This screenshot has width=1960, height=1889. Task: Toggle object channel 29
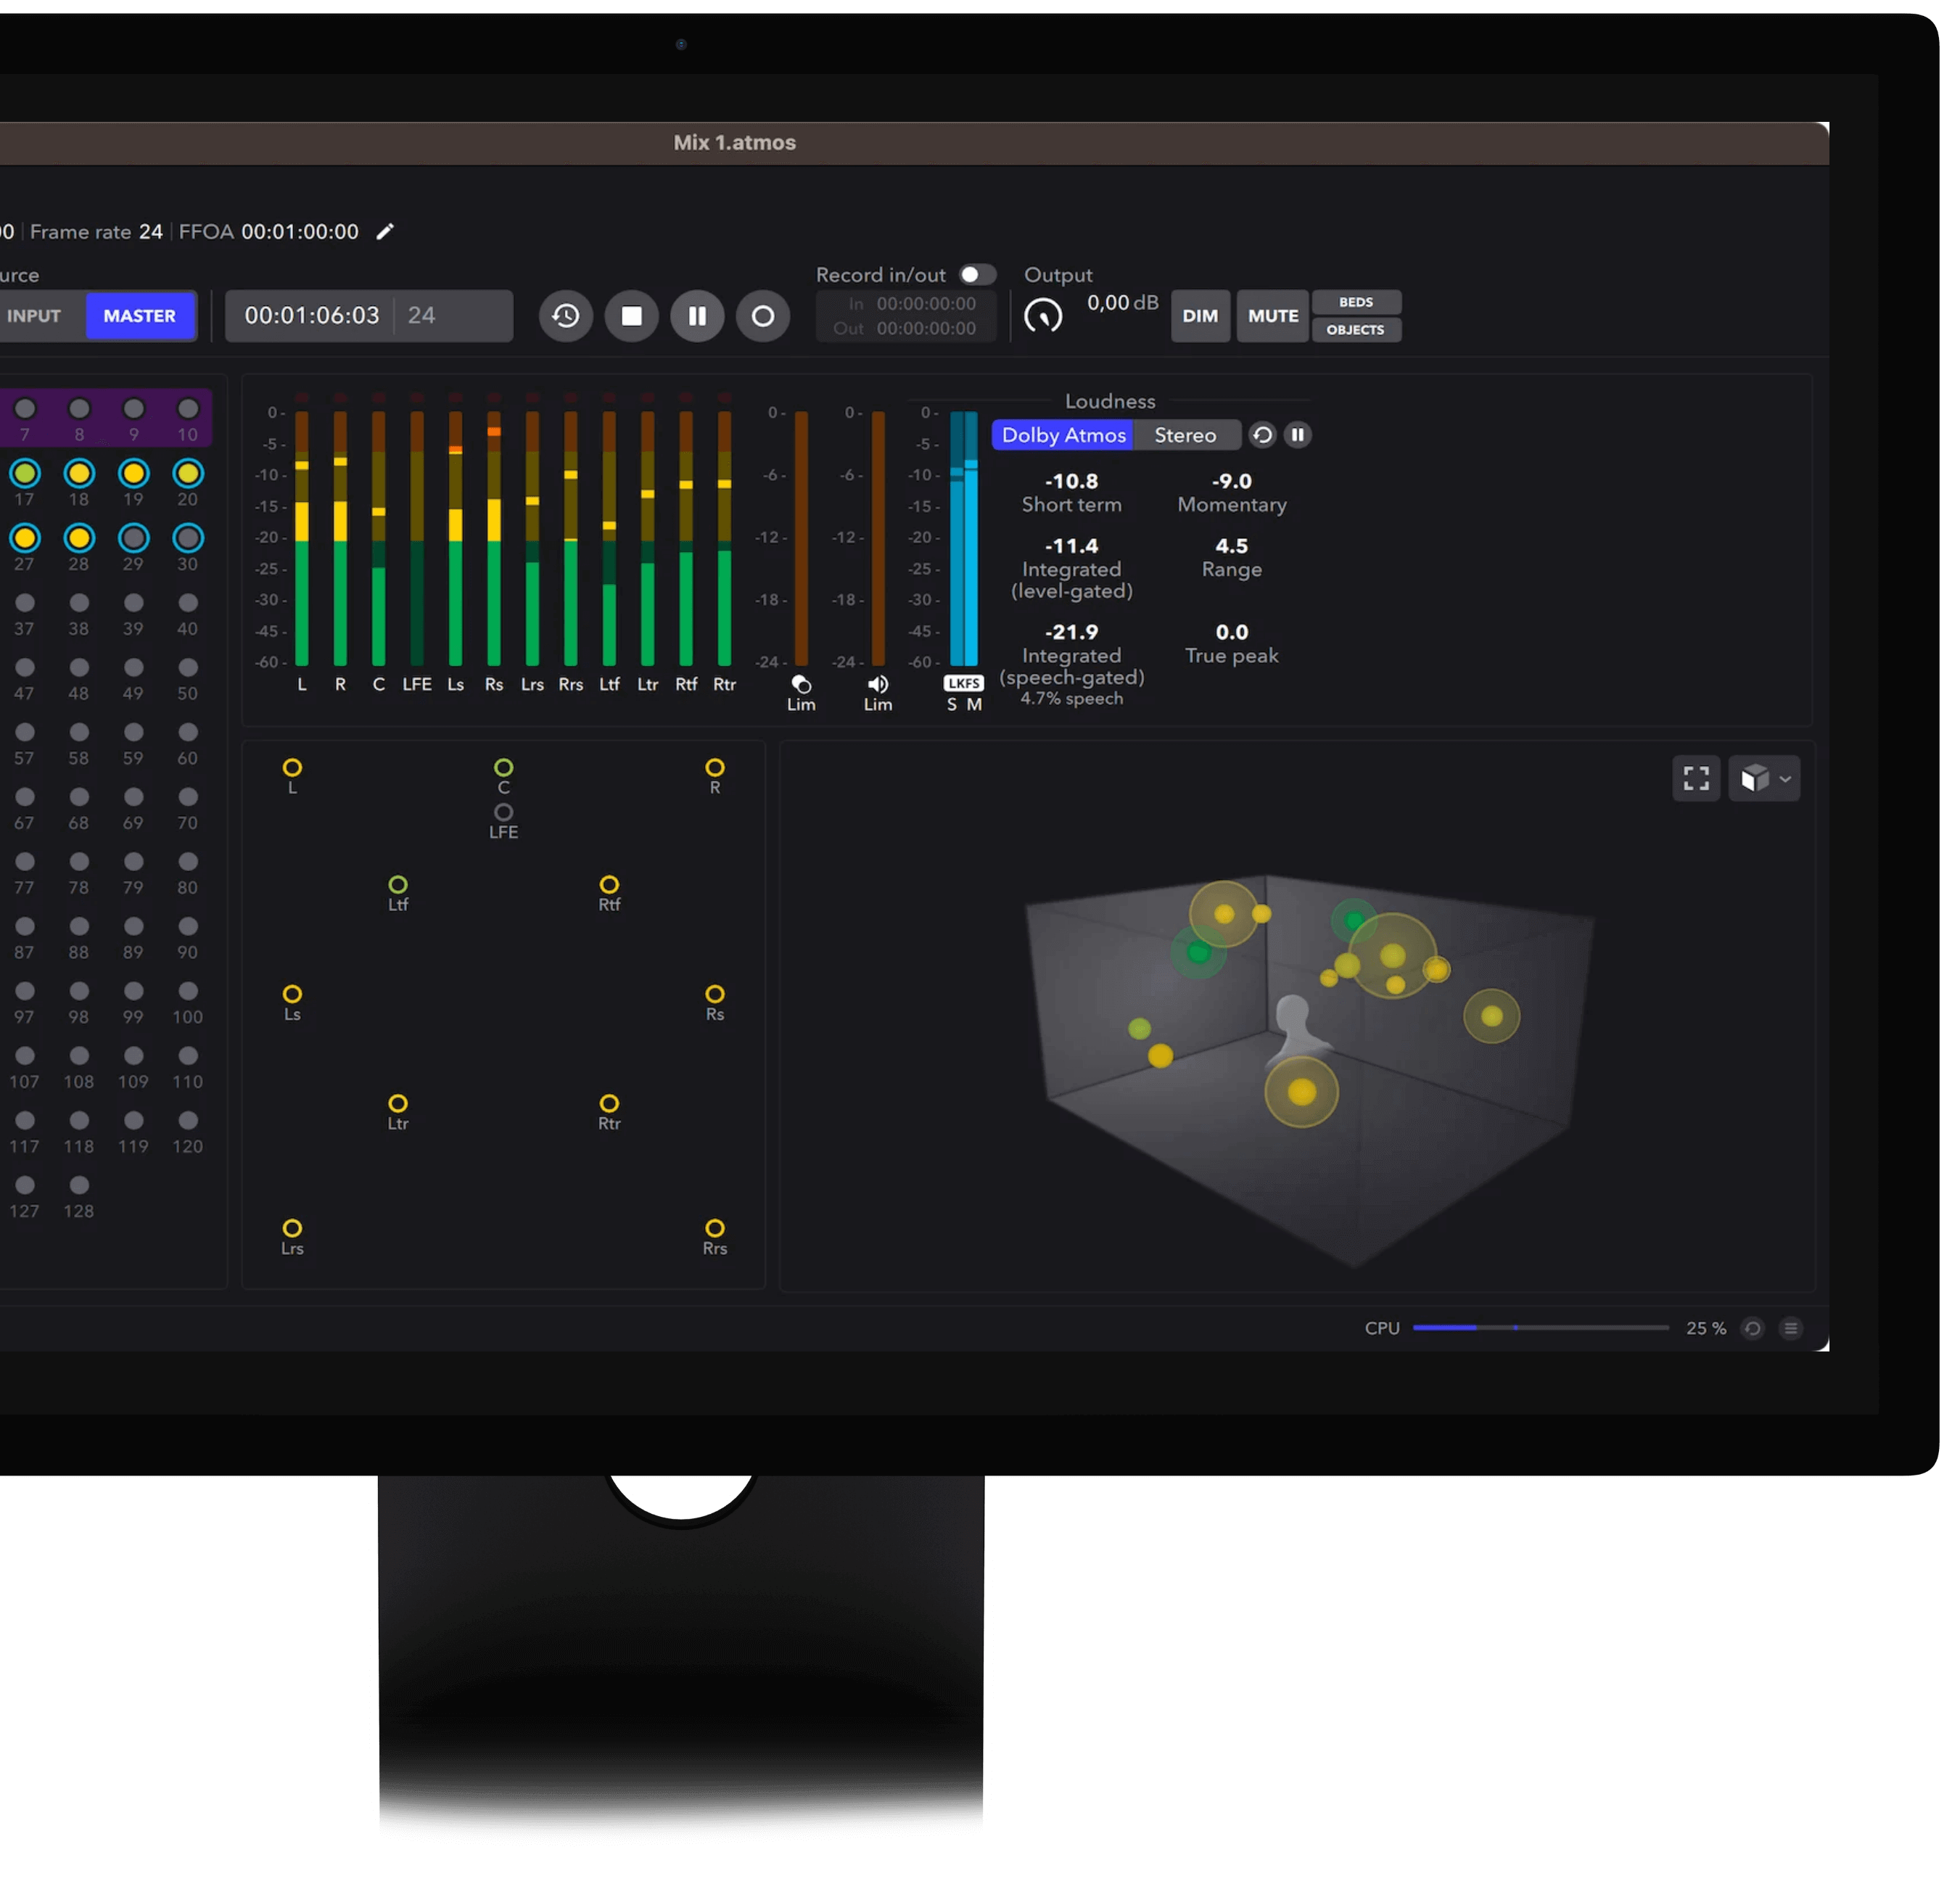click(134, 538)
